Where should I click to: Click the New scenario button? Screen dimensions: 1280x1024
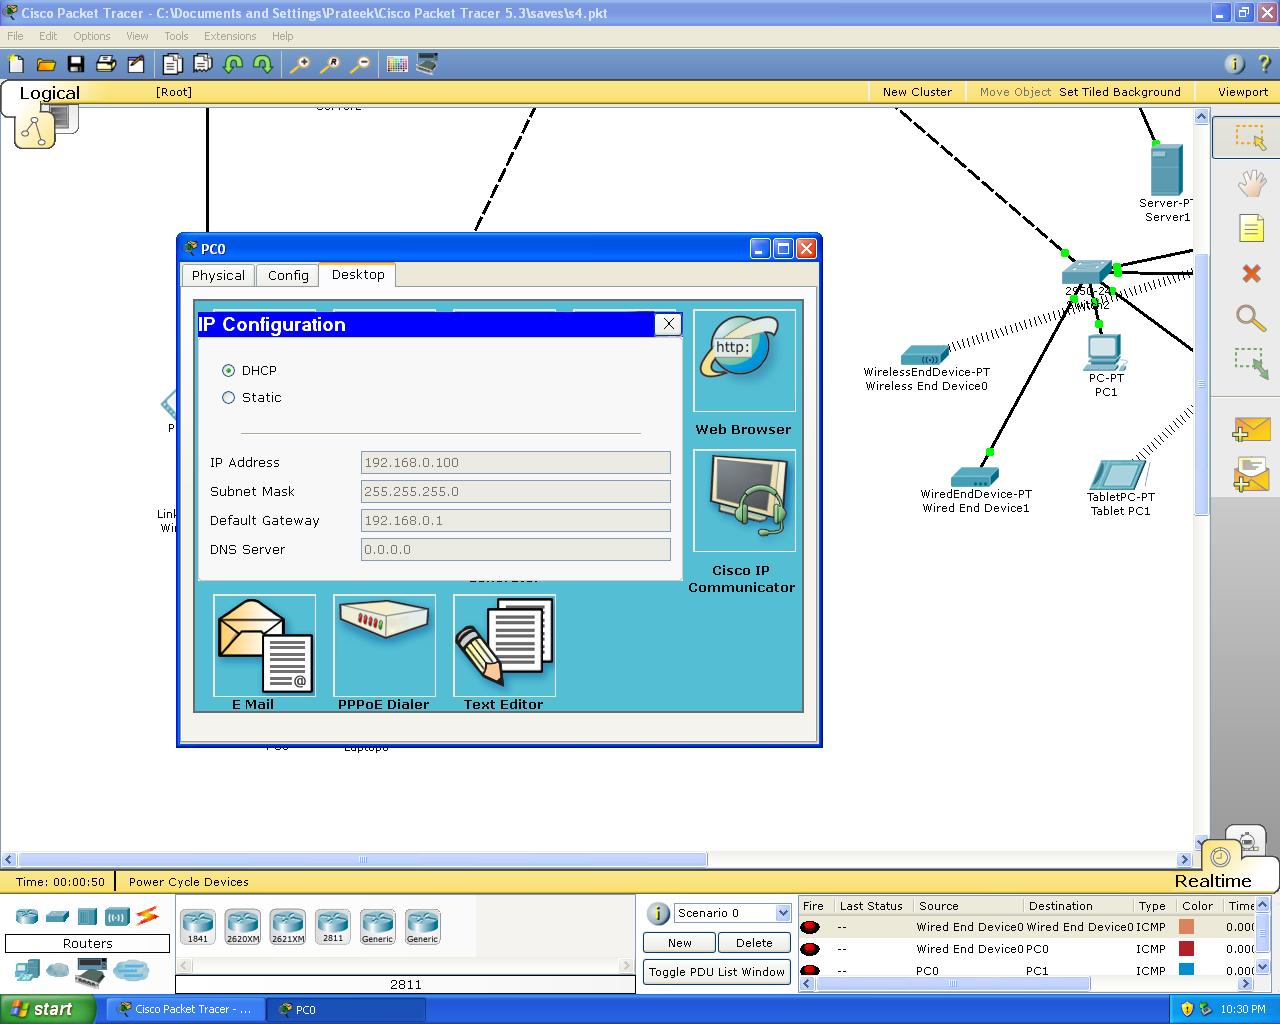(680, 943)
